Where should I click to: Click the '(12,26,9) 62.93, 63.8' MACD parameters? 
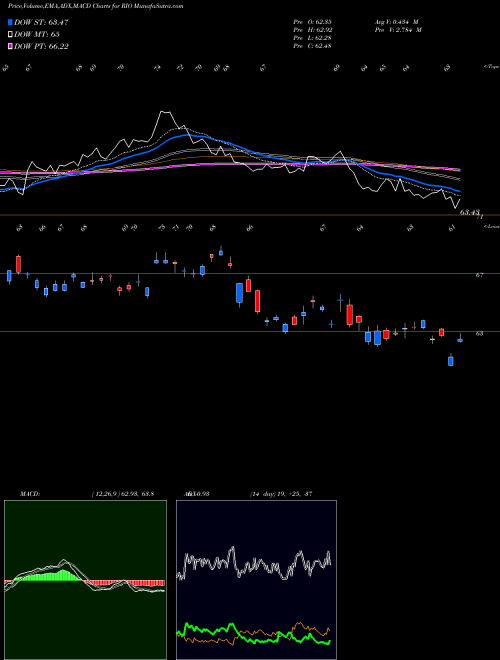pyautogui.click(x=122, y=494)
